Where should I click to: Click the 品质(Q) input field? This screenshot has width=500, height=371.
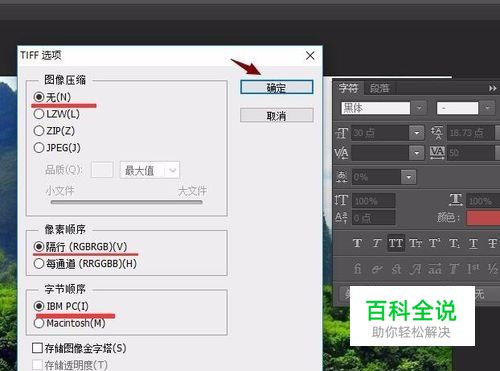[102, 170]
